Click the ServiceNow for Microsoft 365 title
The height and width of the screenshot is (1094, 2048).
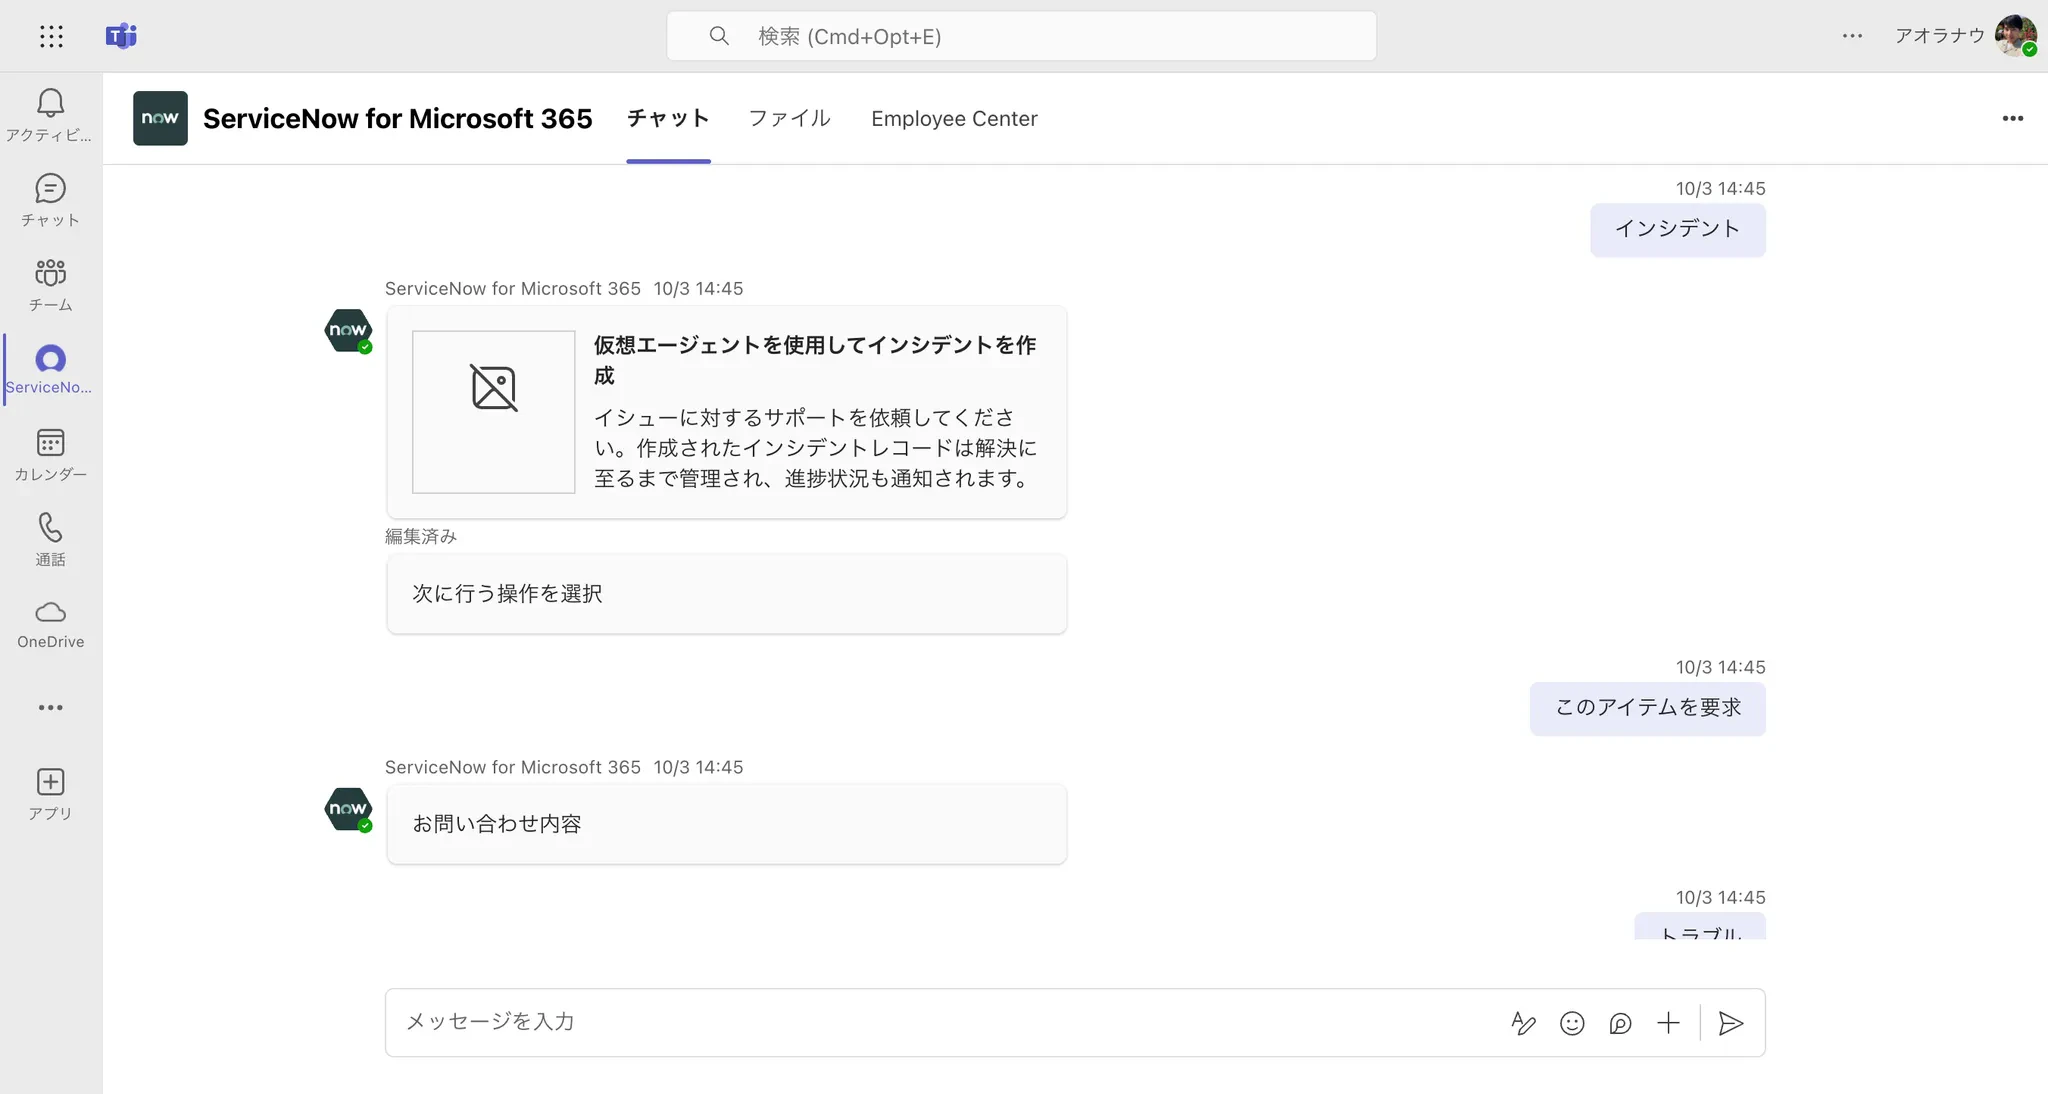398,118
